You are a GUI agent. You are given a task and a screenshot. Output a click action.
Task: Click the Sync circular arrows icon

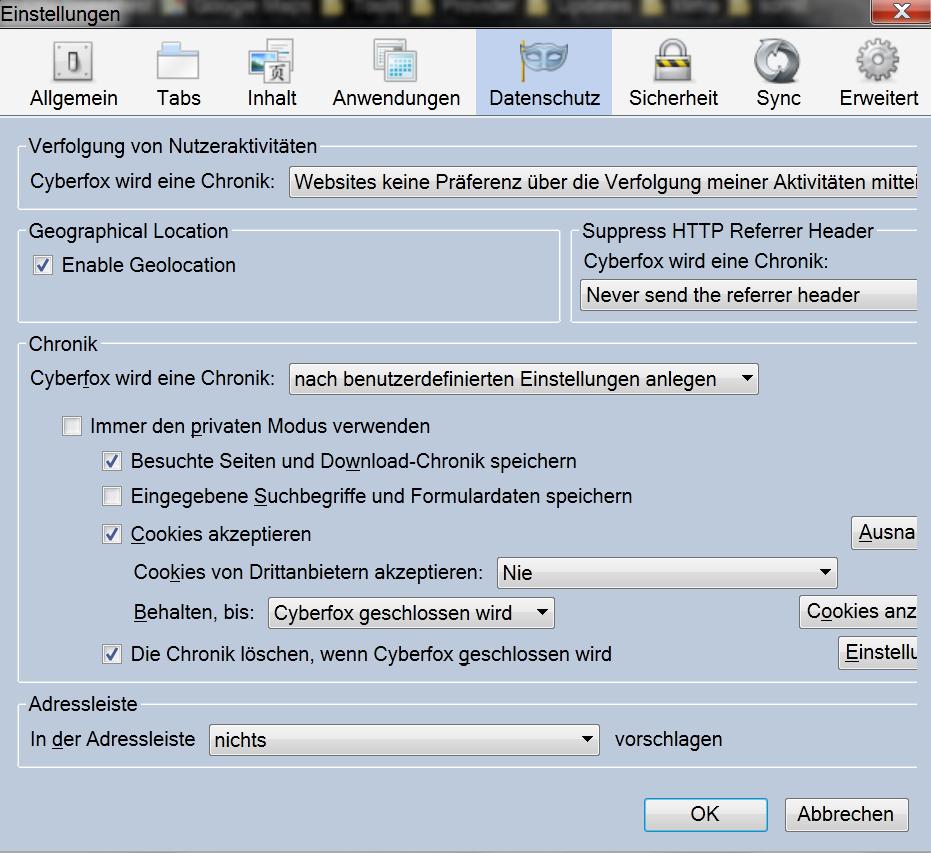pyautogui.click(x=777, y=61)
